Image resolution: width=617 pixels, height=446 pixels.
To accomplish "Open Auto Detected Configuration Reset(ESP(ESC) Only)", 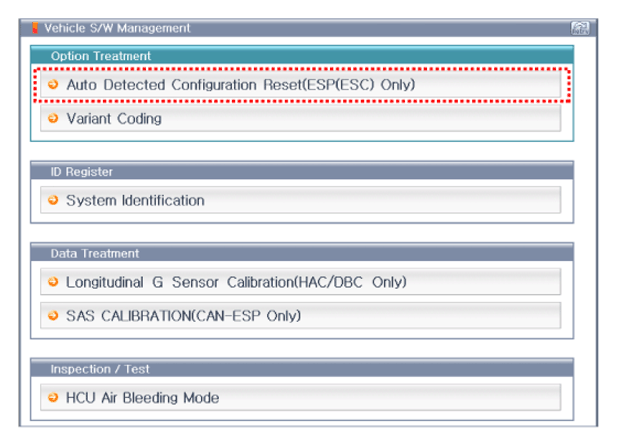I will [x=301, y=84].
